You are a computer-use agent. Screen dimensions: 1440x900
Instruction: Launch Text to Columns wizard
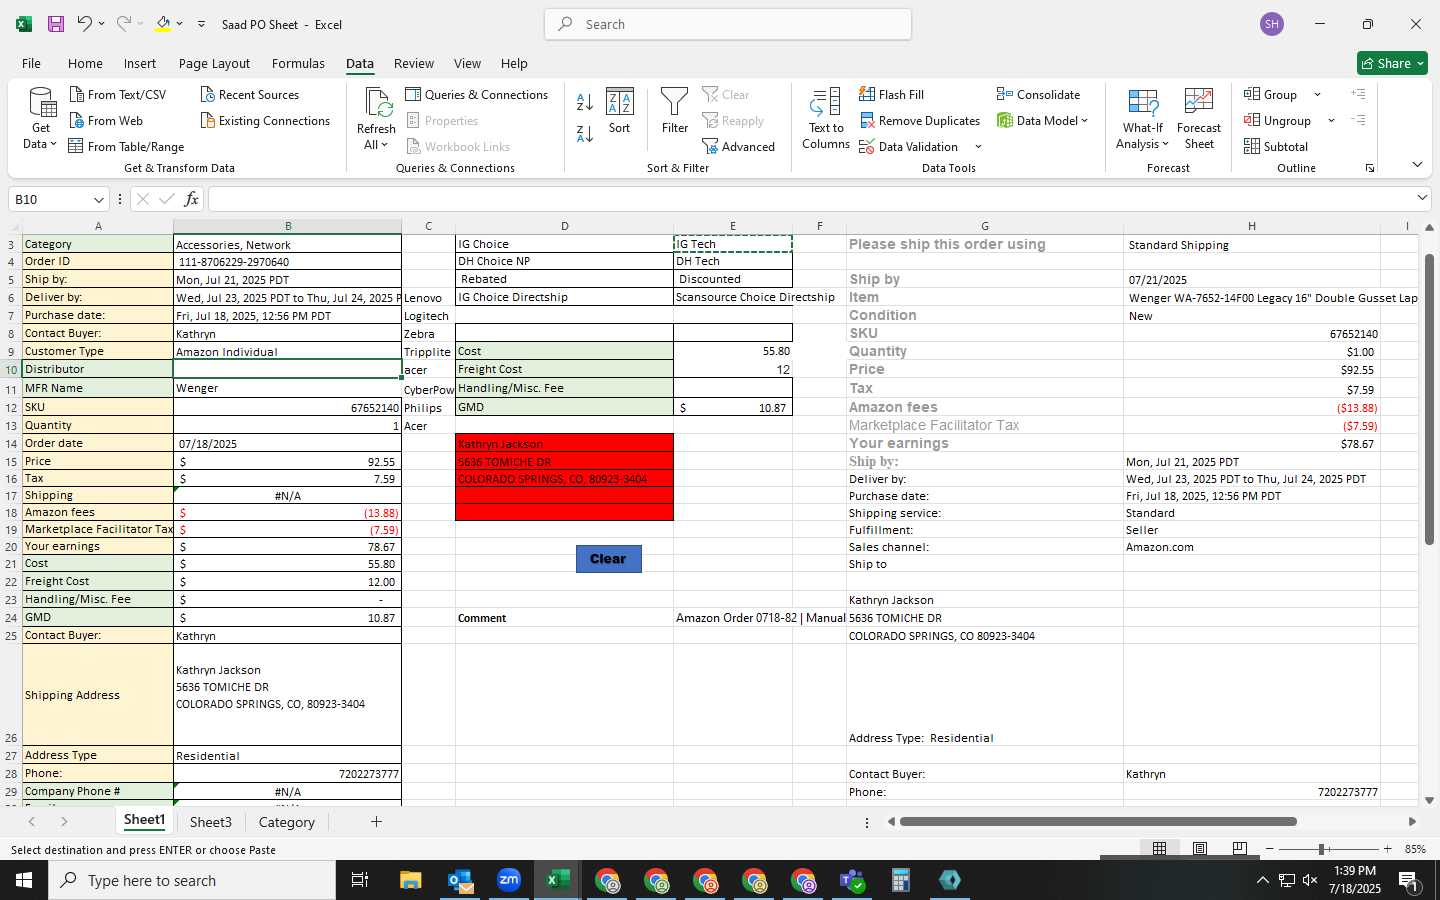click(826, 118)
